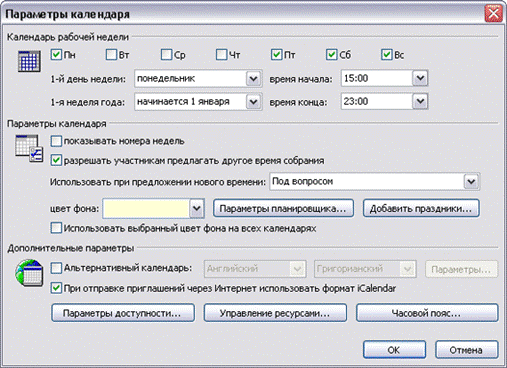507x368 pixels.
Task: Confirm settings with the OK button
Action: (394, 350)
